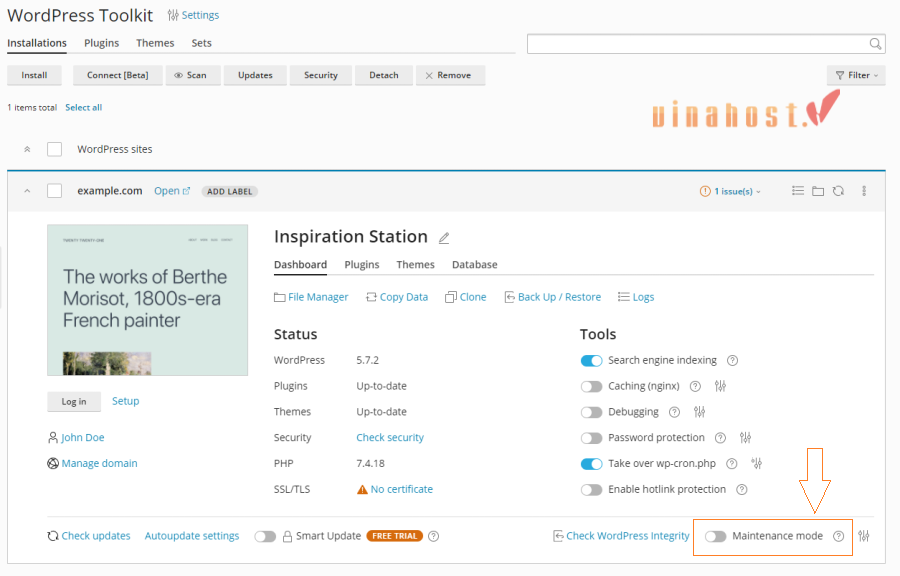Click the orange issue alert icon
The height and width of the screenshot is (576, 900).
pos(705,191)
